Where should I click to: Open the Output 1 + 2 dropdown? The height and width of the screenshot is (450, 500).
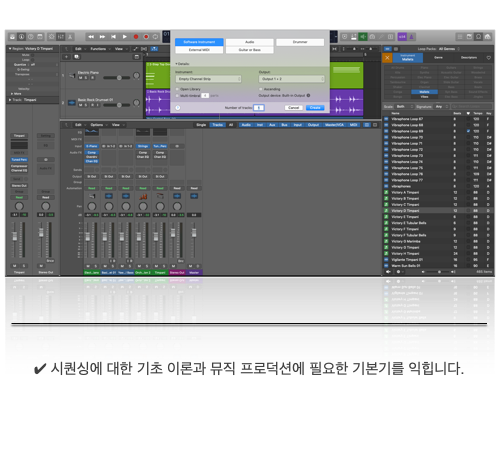(x=292, y=79)
